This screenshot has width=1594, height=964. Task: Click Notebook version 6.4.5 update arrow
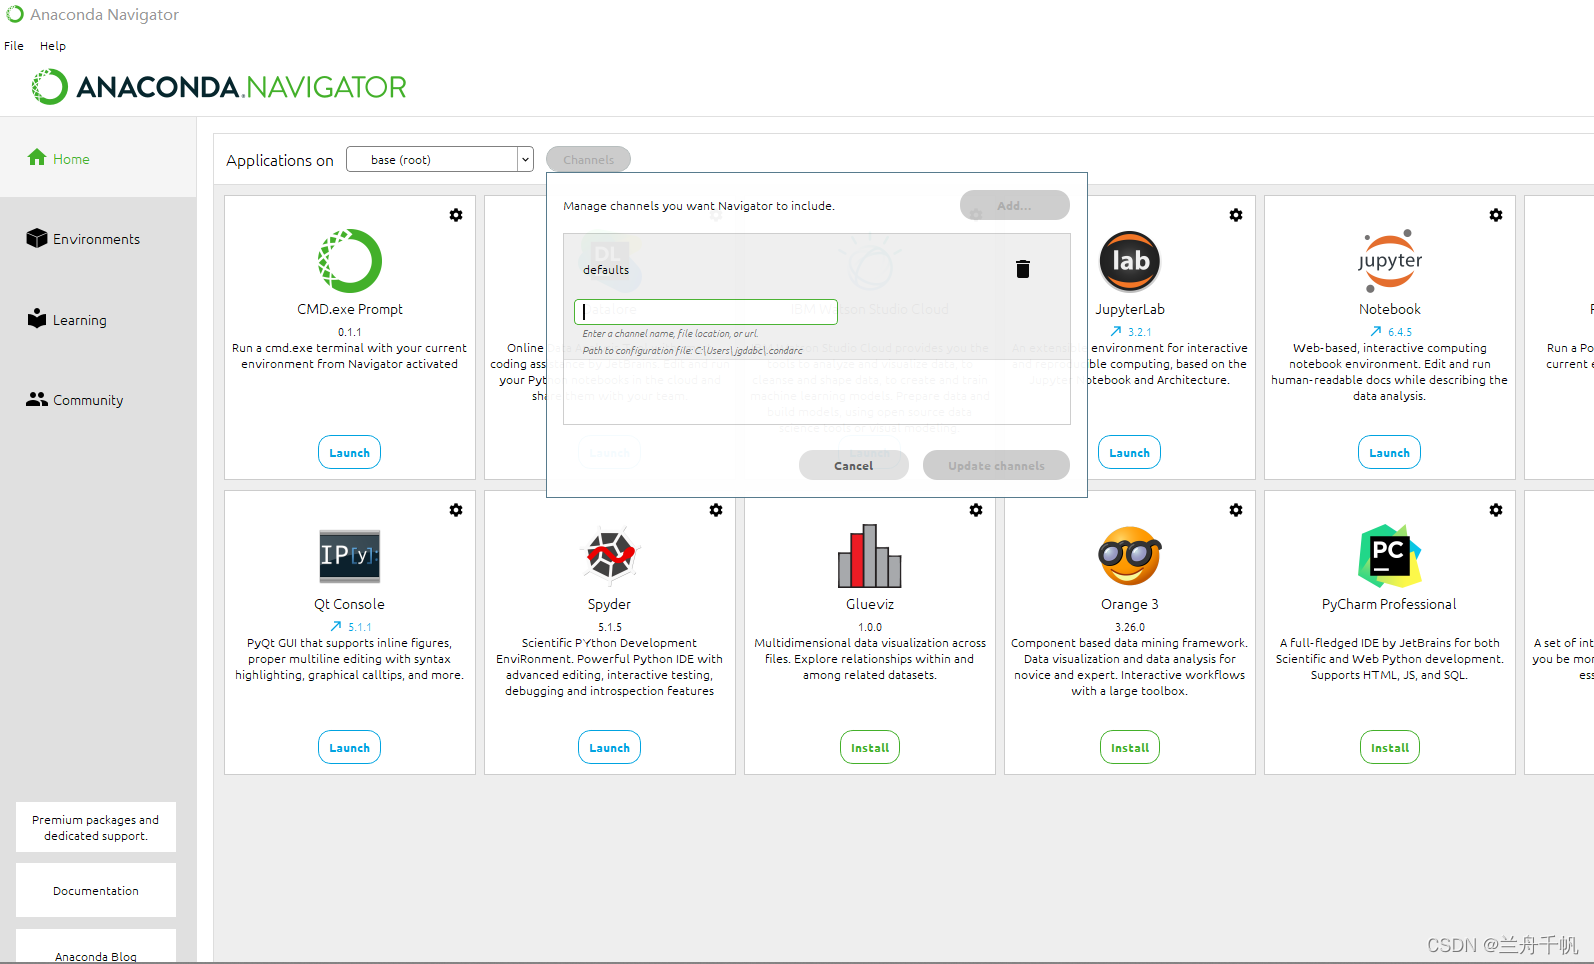[1376, 332]
